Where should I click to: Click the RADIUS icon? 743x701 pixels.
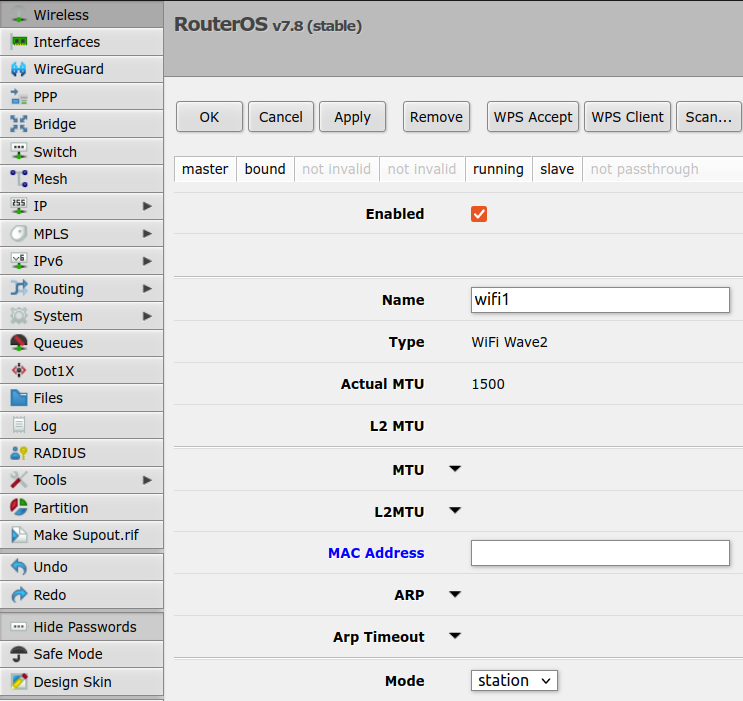[19, 453]
